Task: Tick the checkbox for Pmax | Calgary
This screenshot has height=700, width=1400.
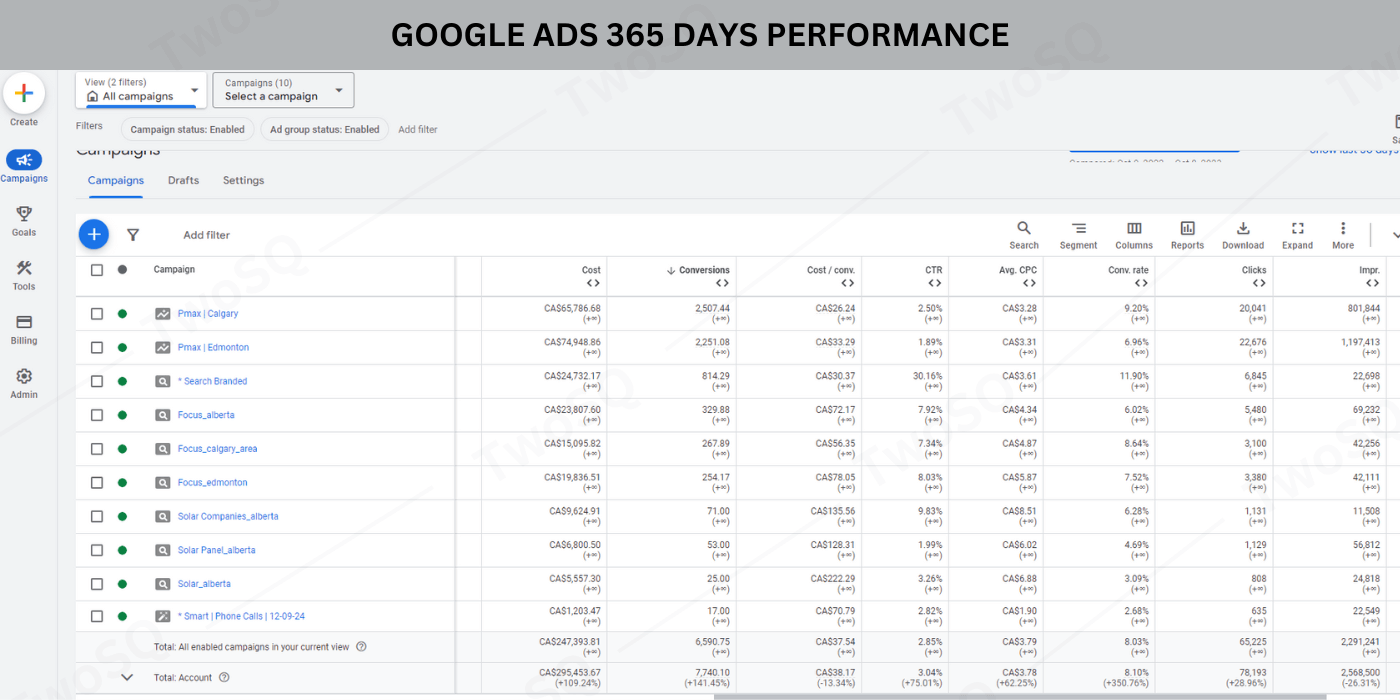Action: 97,314
